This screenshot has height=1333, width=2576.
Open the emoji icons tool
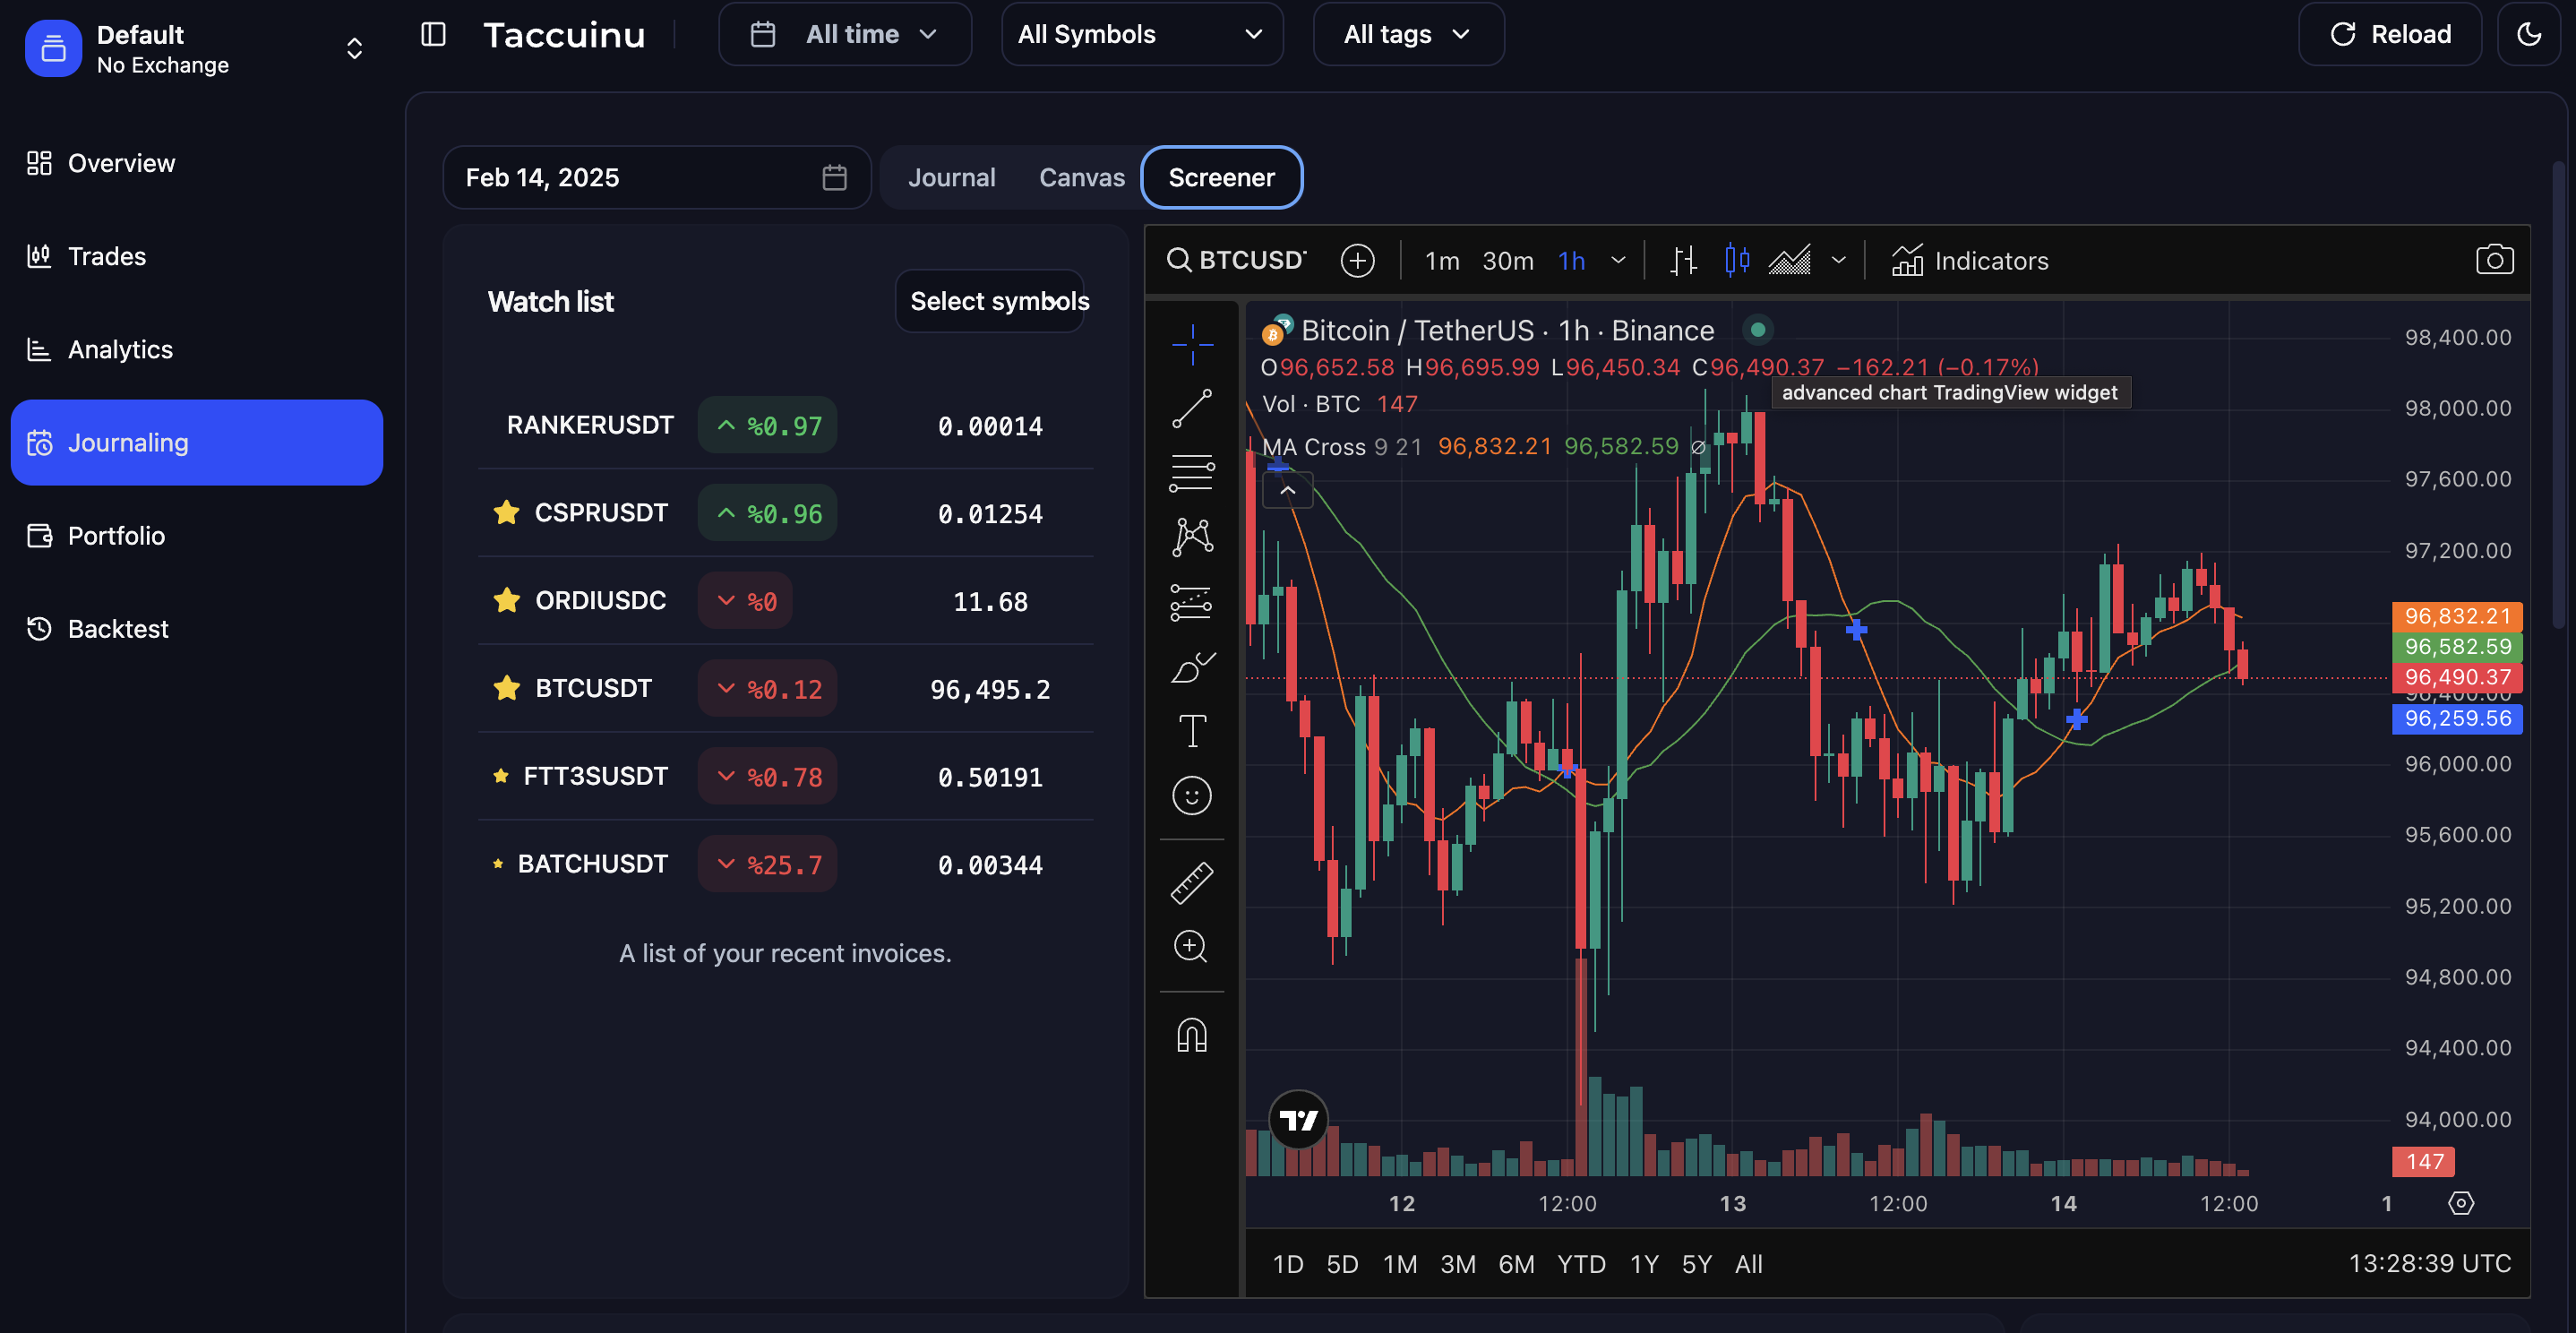[x=1191, y=796]
